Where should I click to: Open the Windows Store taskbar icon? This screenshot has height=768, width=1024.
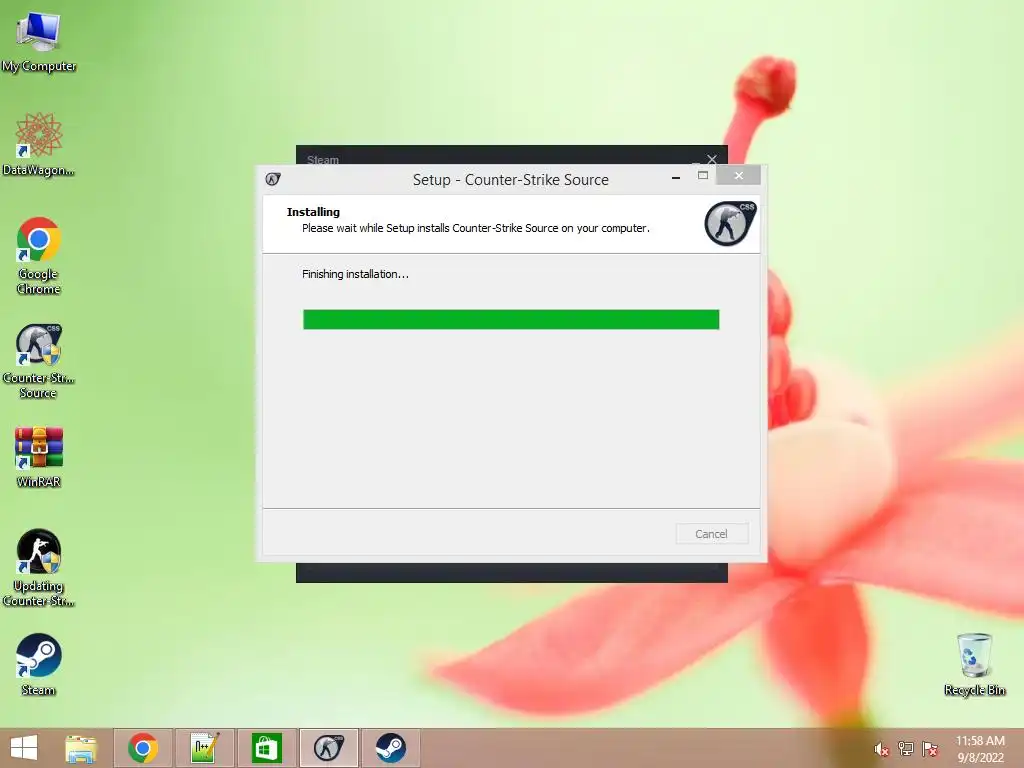click(x=266, y=748)
